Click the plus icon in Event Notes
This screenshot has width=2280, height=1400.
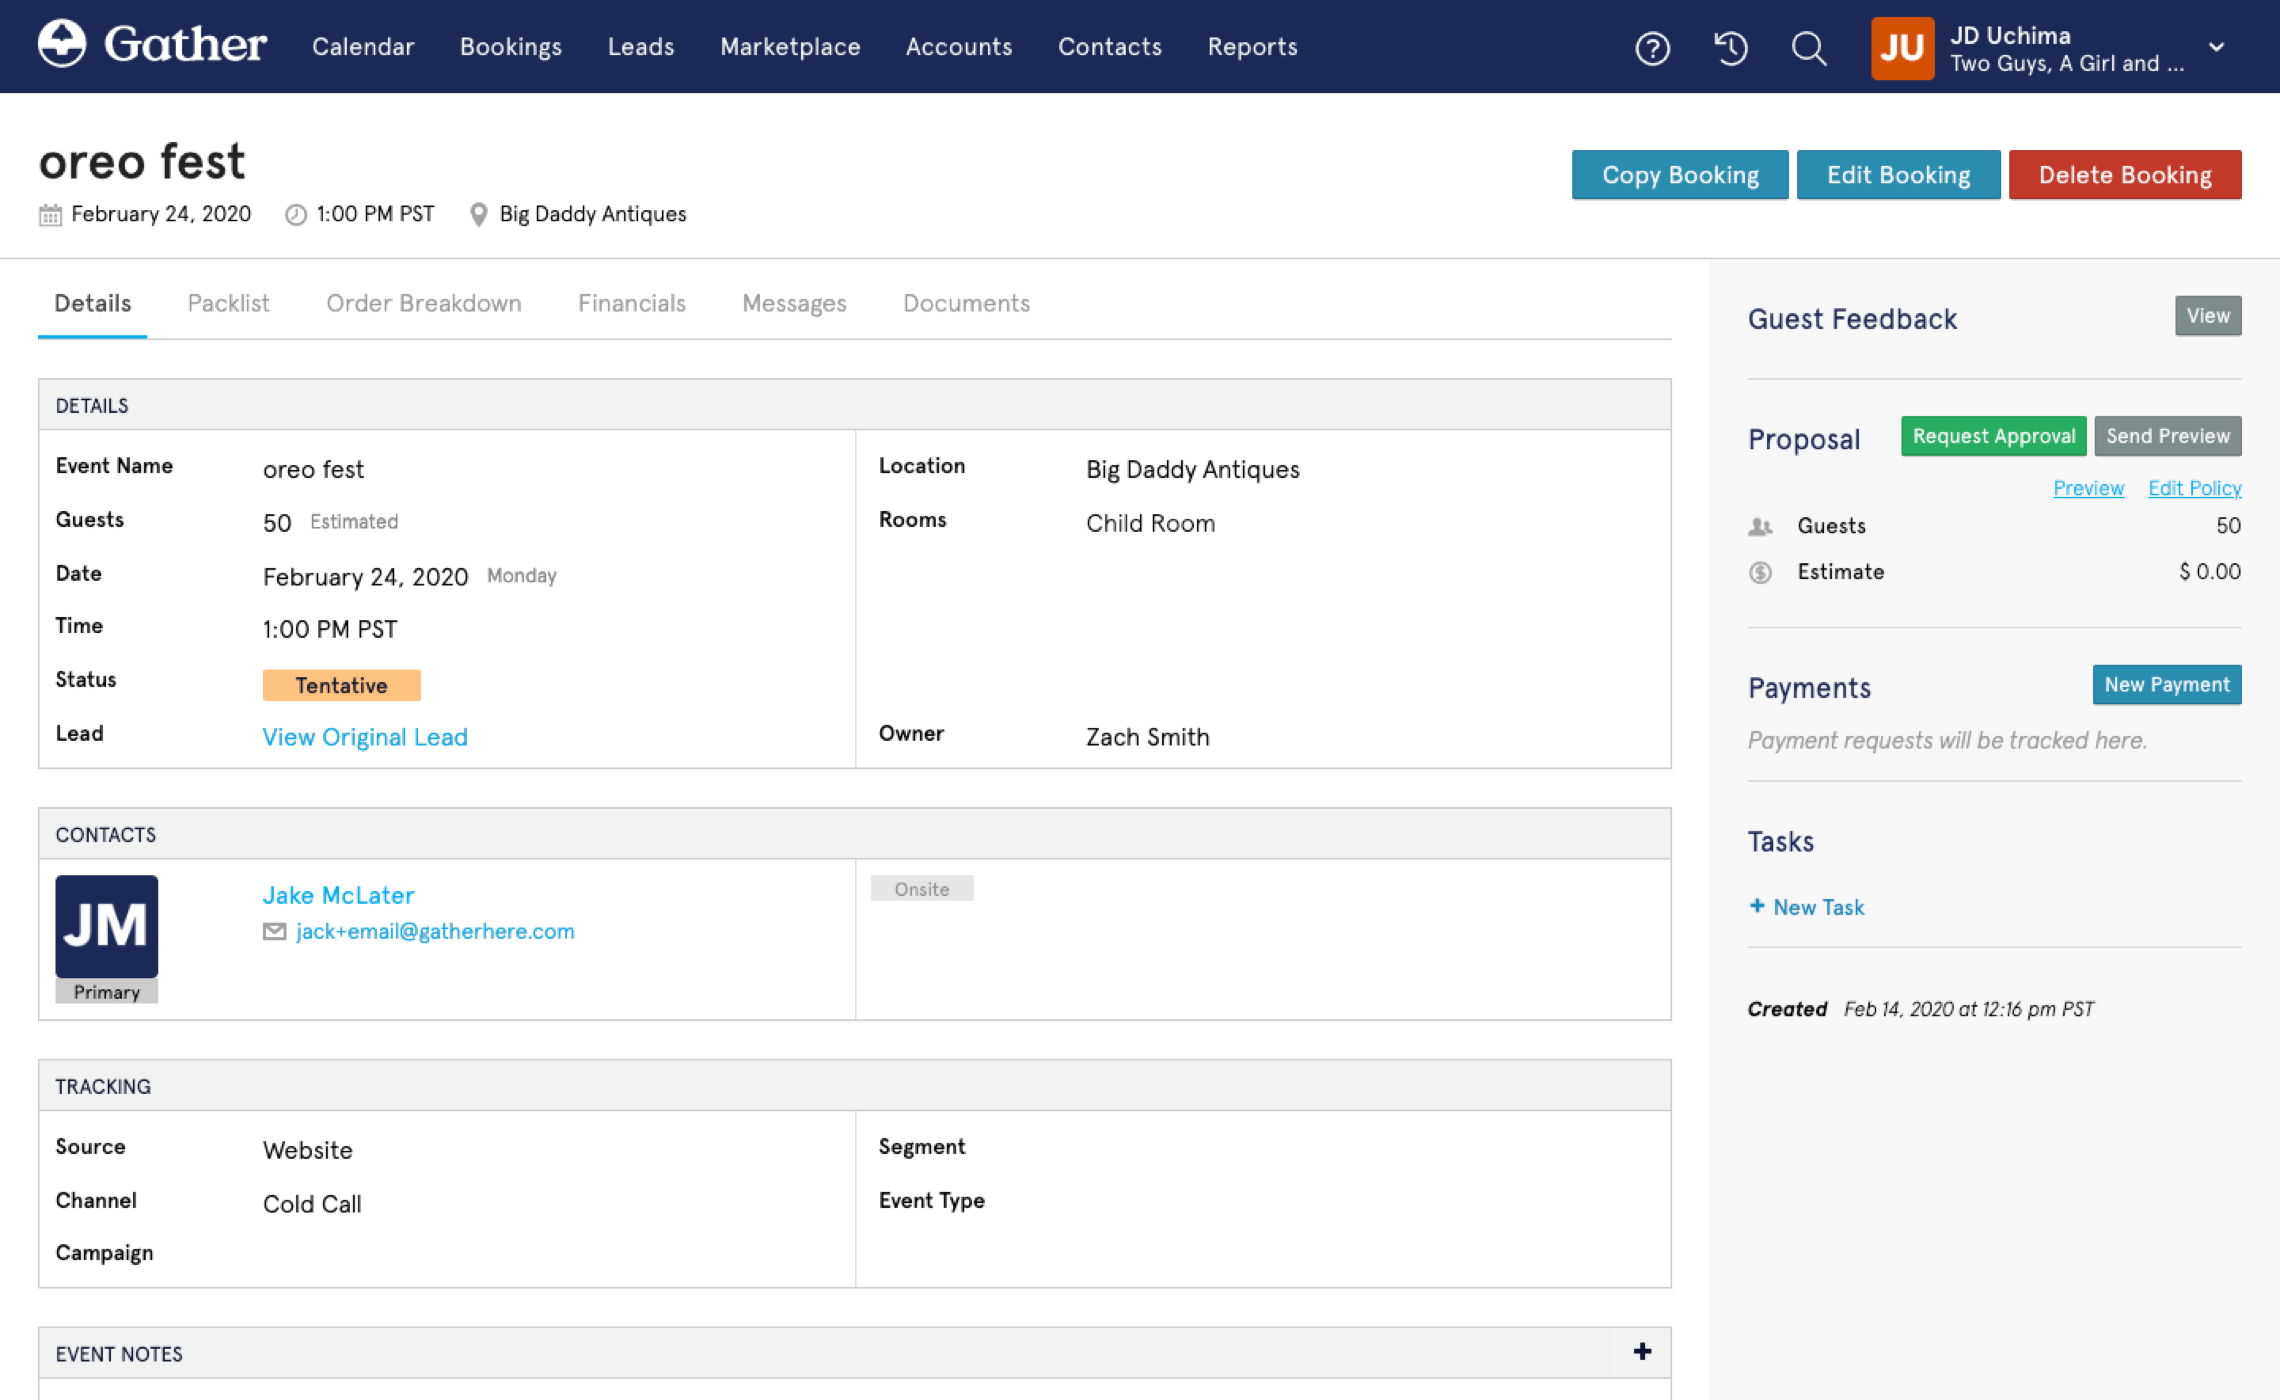pyautogui.click(x=1642, y=1352)
